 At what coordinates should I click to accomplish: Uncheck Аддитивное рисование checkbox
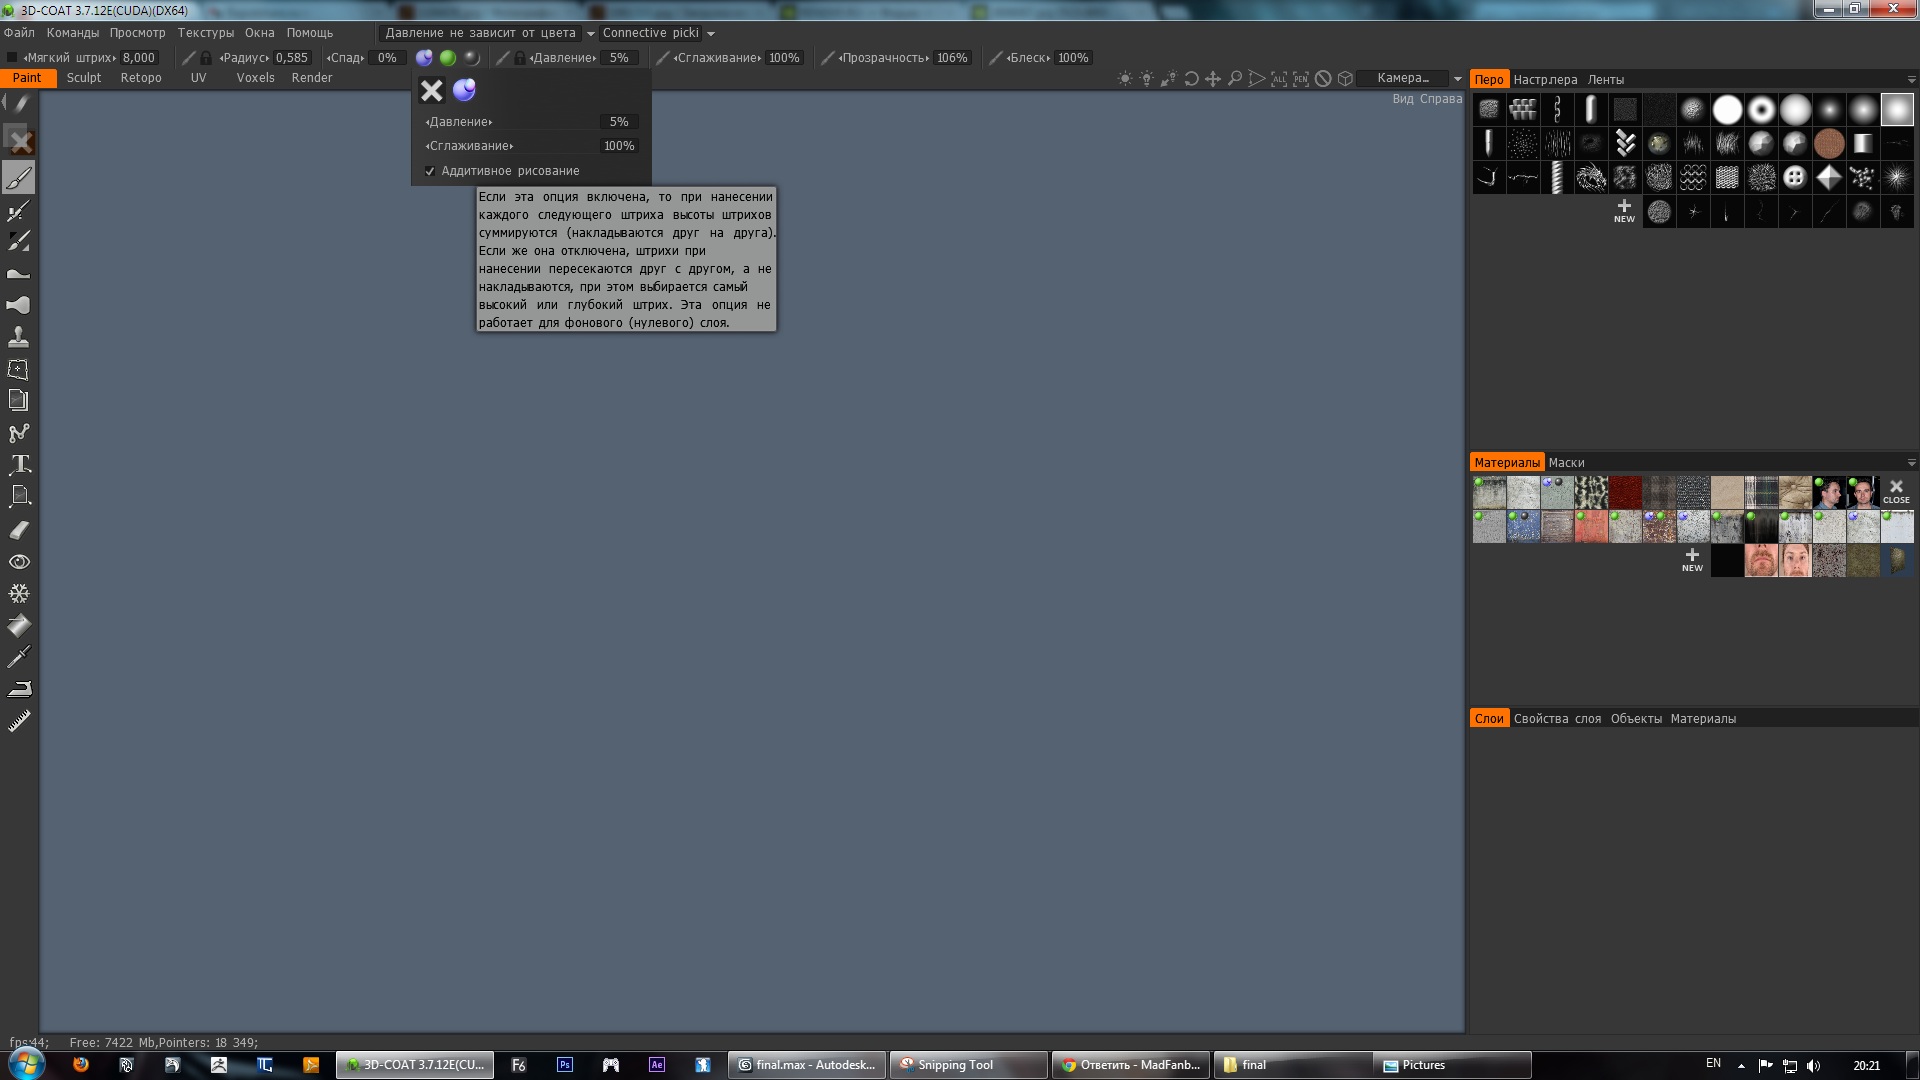(x=430, y=171)
